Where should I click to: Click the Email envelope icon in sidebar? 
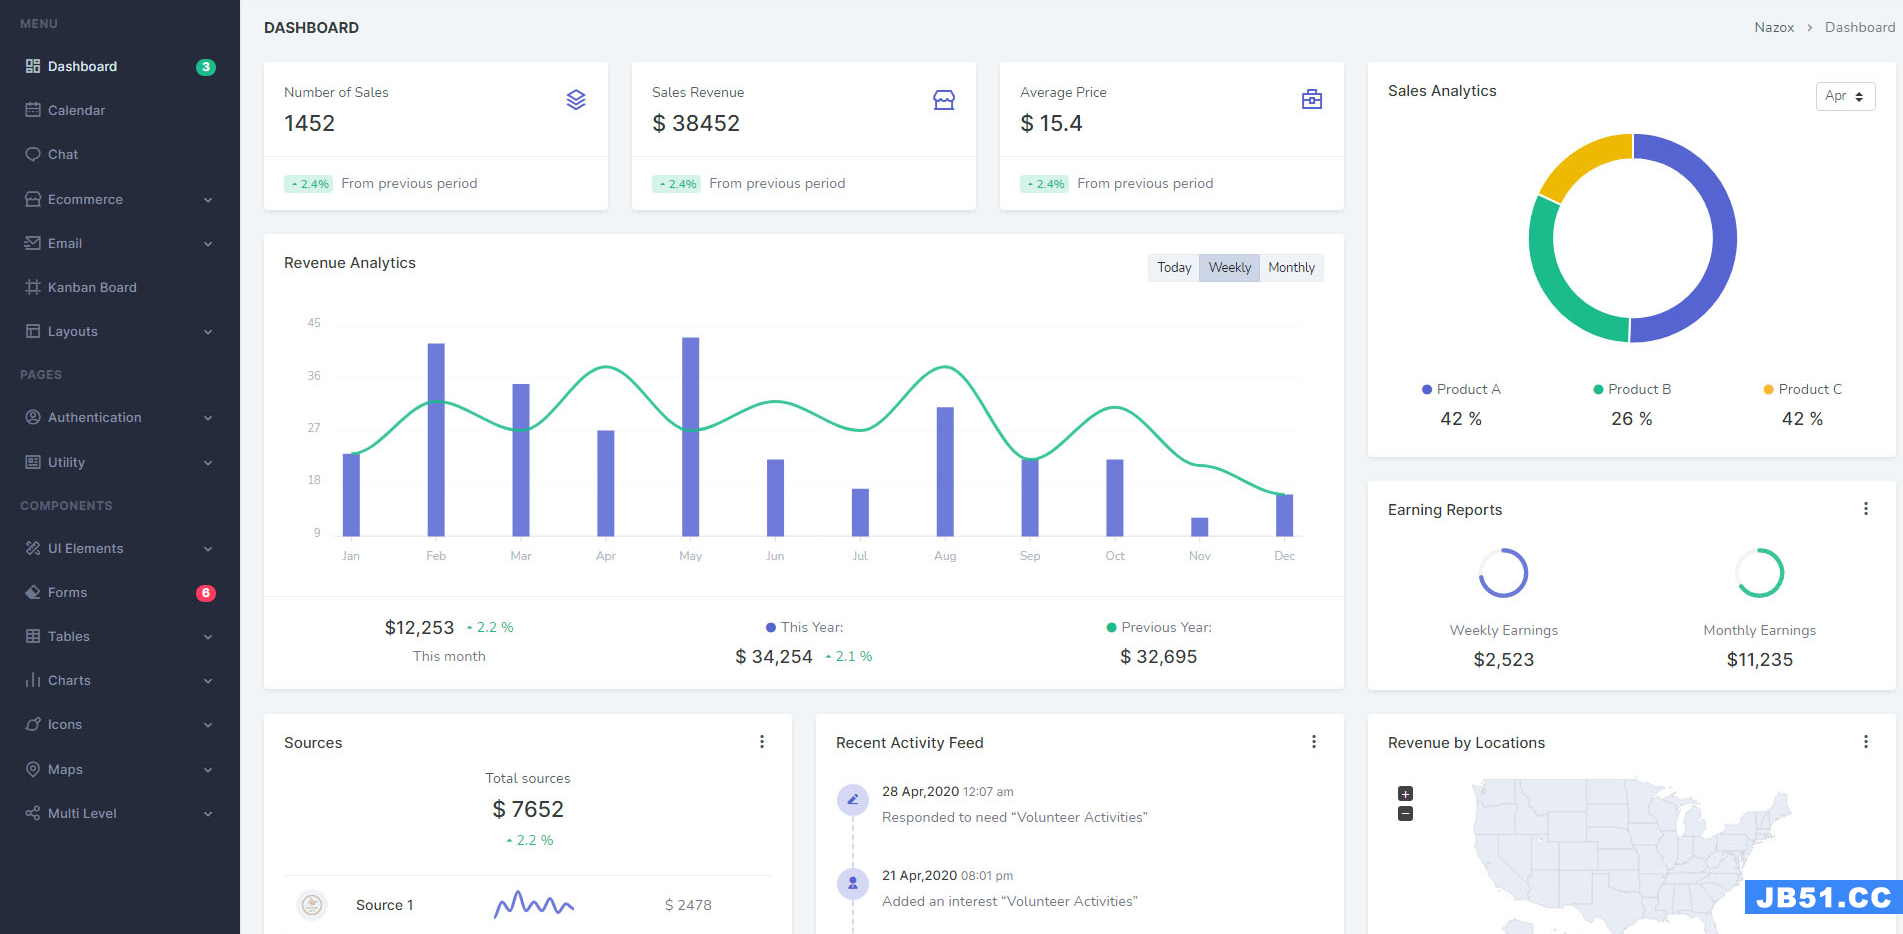(33, 243)
